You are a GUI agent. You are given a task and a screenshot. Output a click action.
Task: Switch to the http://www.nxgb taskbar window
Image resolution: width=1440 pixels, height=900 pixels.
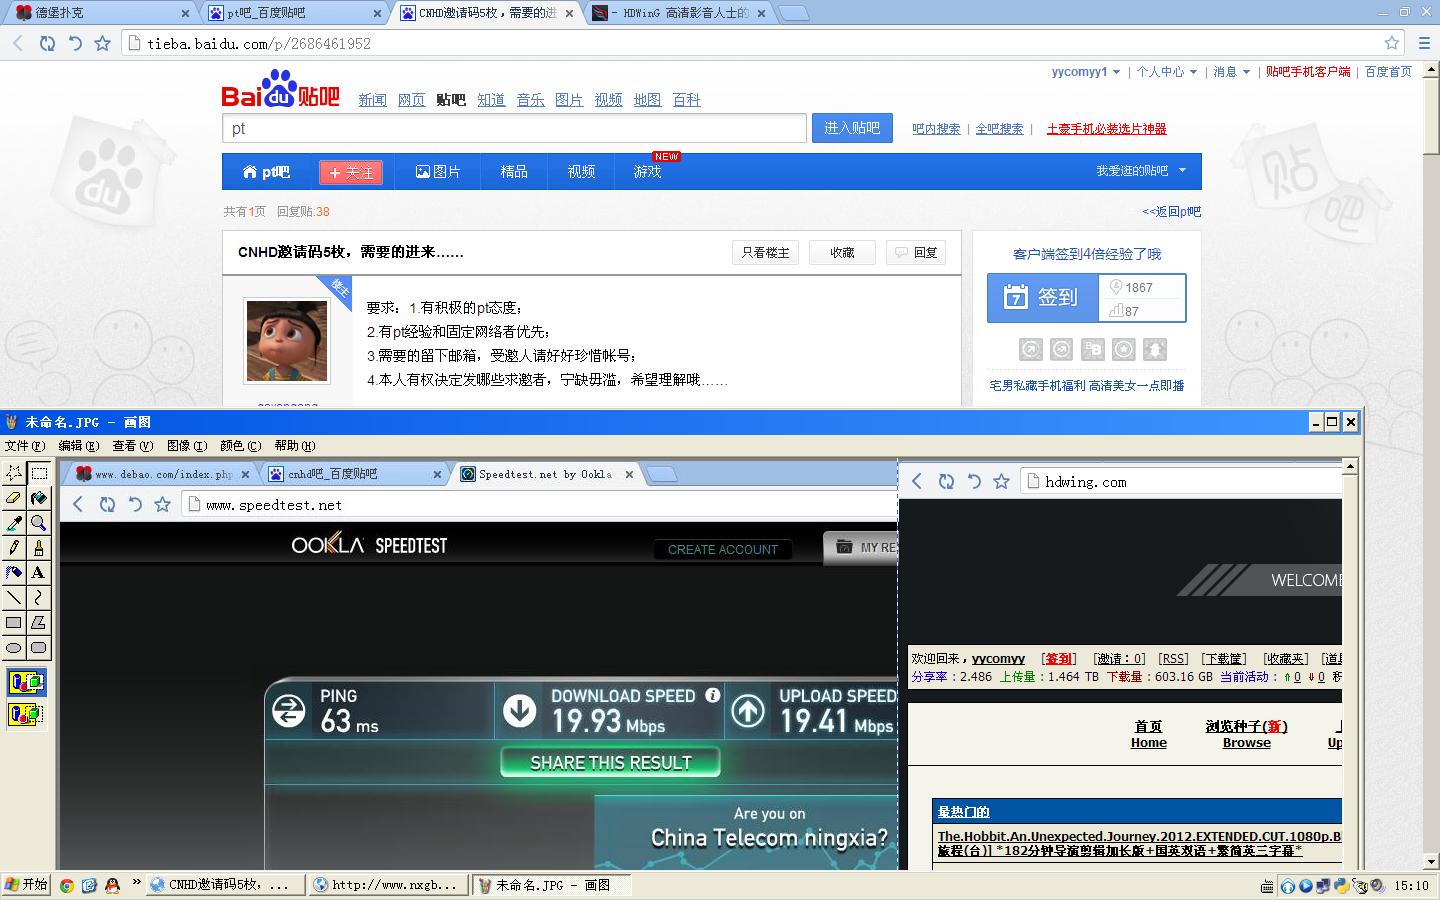[388, 885]
